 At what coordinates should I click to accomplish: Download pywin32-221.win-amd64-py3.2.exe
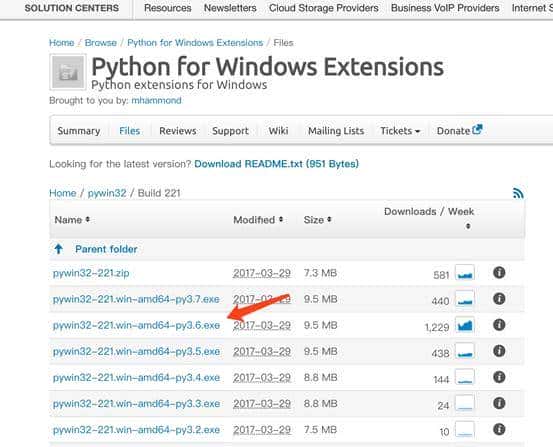136,430
